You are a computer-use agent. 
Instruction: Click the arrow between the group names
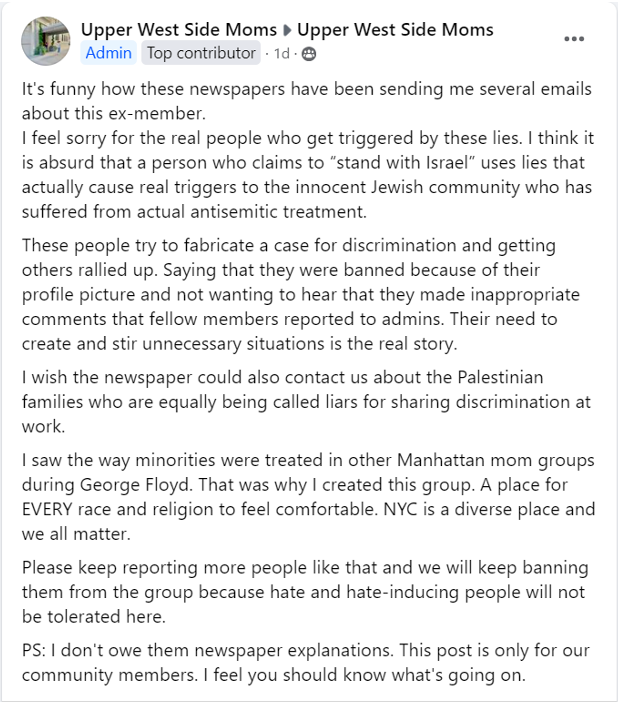click(x=288, y=30)
